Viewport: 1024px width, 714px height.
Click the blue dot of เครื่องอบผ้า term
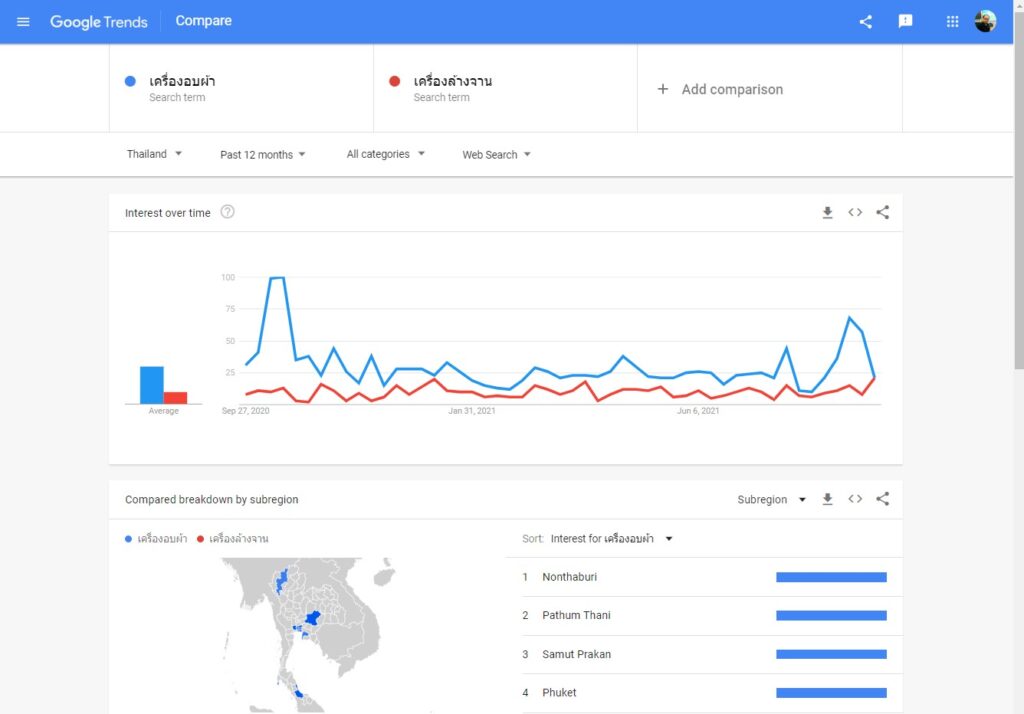(x=130, y=81)
